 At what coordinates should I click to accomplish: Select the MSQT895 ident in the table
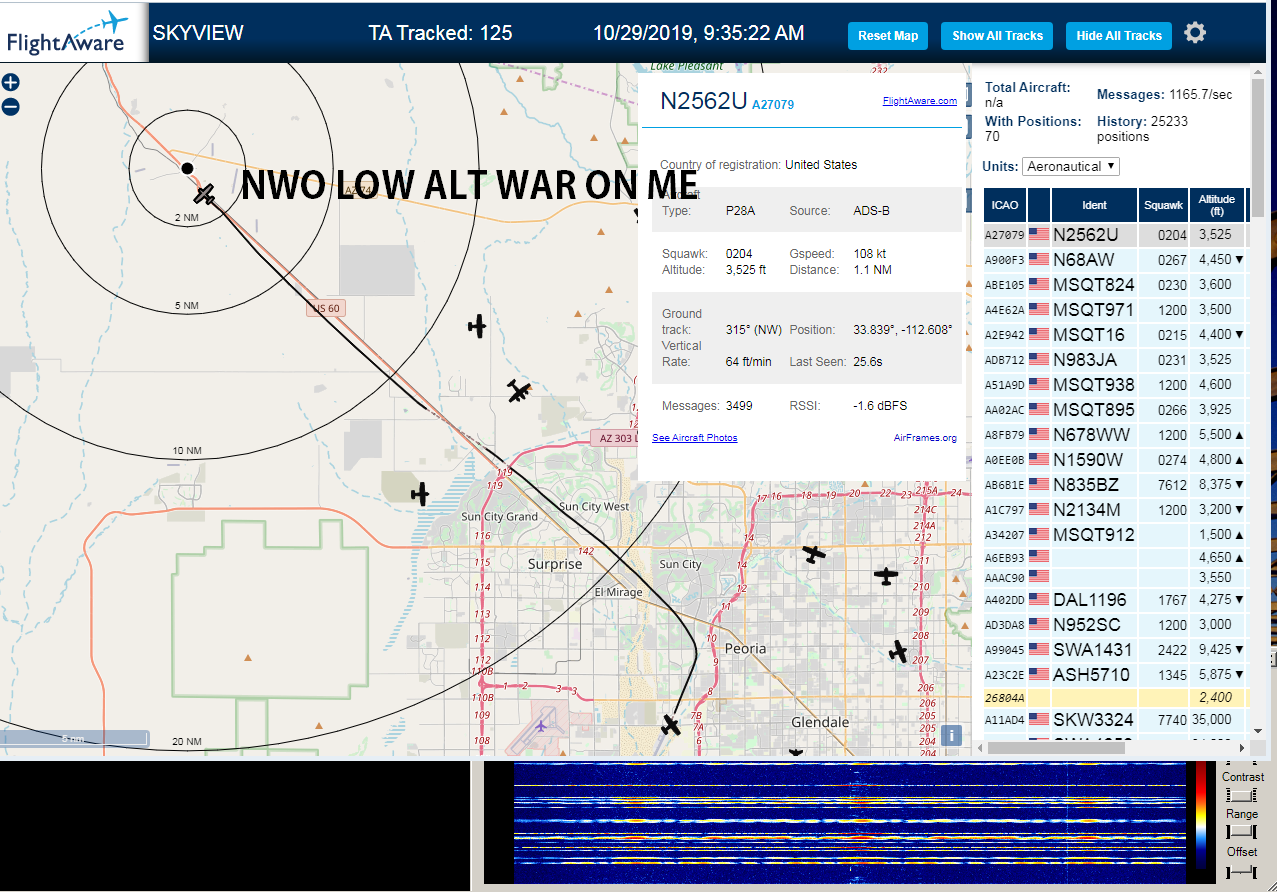click(1093, 410)
